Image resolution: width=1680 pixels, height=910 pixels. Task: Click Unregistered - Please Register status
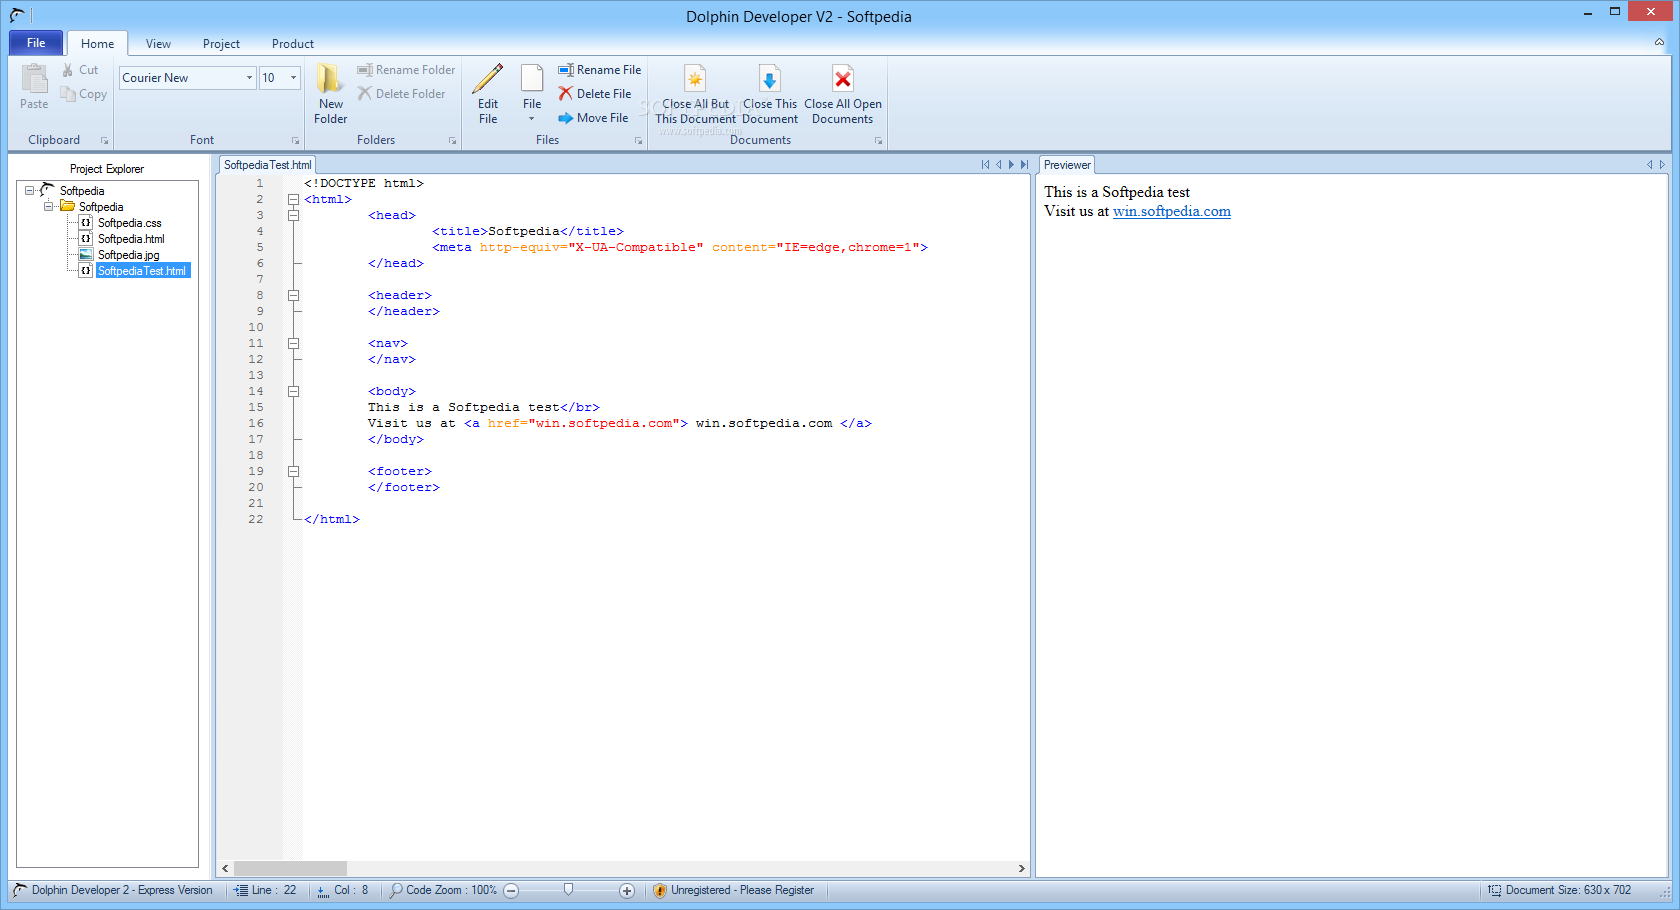coord(733,890)
